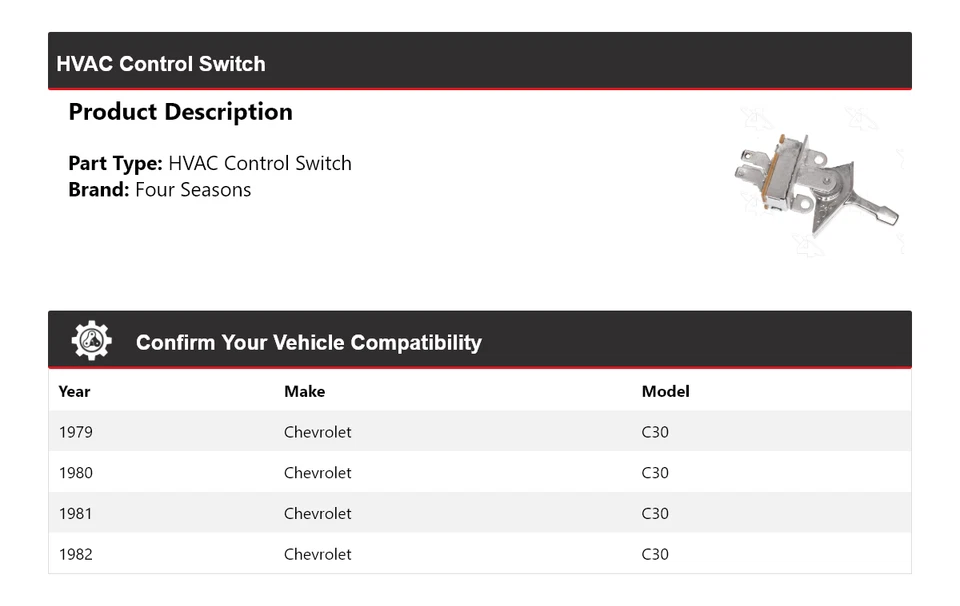The image size is (960, 606).
Task: Click Chevrolet in the 1980 row
Action: (318, 473)
